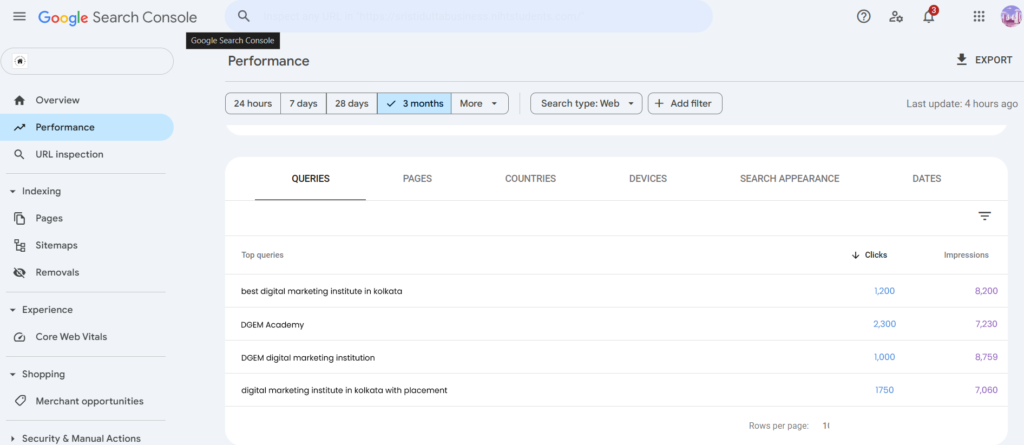Image resolution: width=1024 pixels, height=445 pixels.
Task: Click the Top queries column header
Action: 263,255
